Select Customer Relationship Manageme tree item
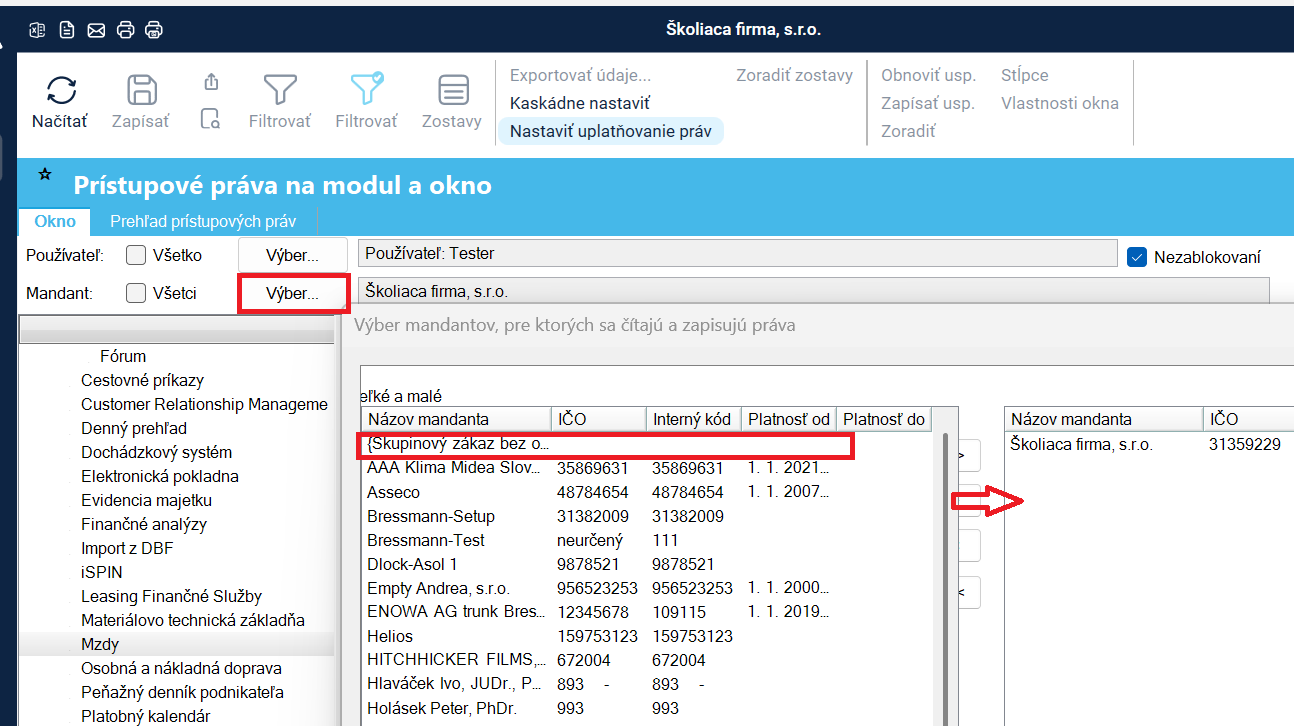This screenshot has height=726, width=1294. (204, 404)
